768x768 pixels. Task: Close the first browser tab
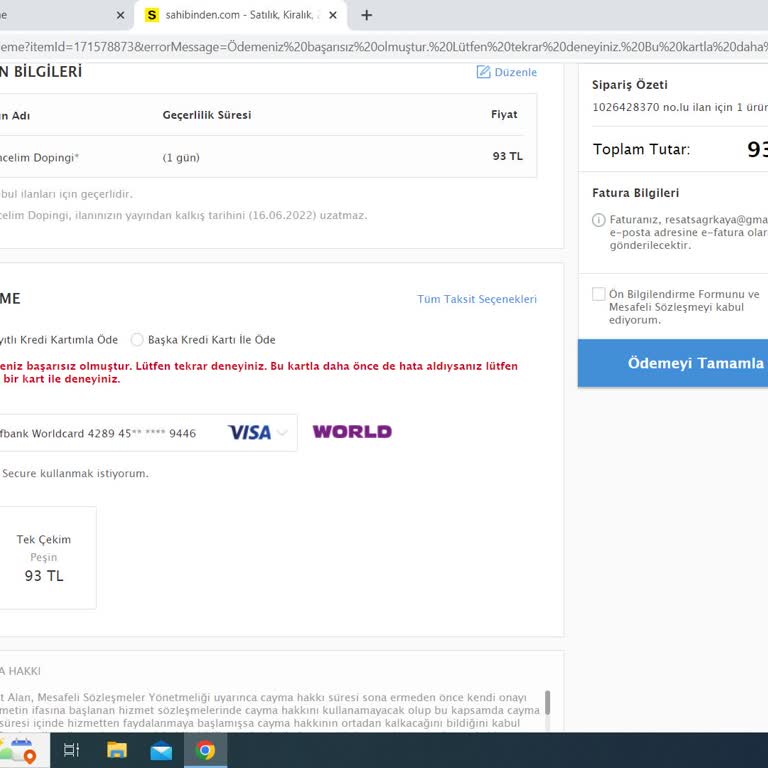120,15
